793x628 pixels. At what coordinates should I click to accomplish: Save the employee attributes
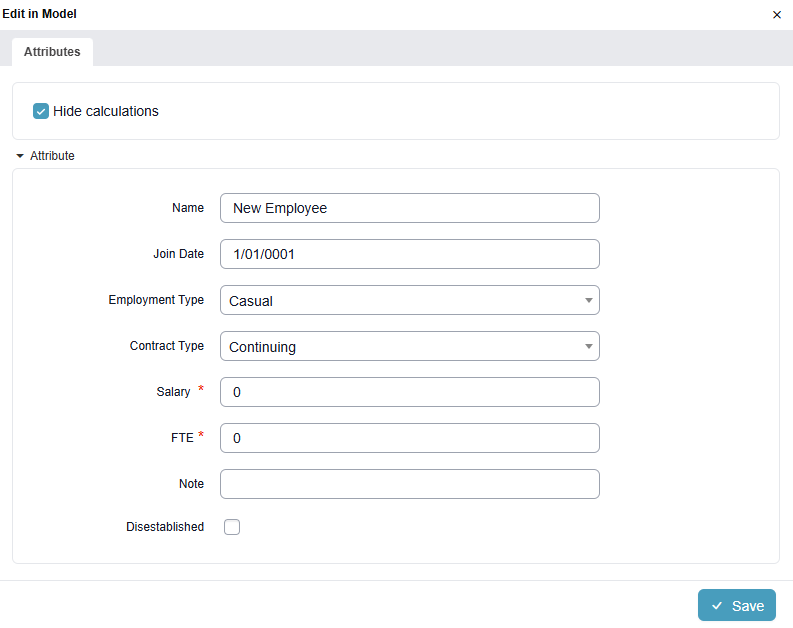[x=736, y=605]
